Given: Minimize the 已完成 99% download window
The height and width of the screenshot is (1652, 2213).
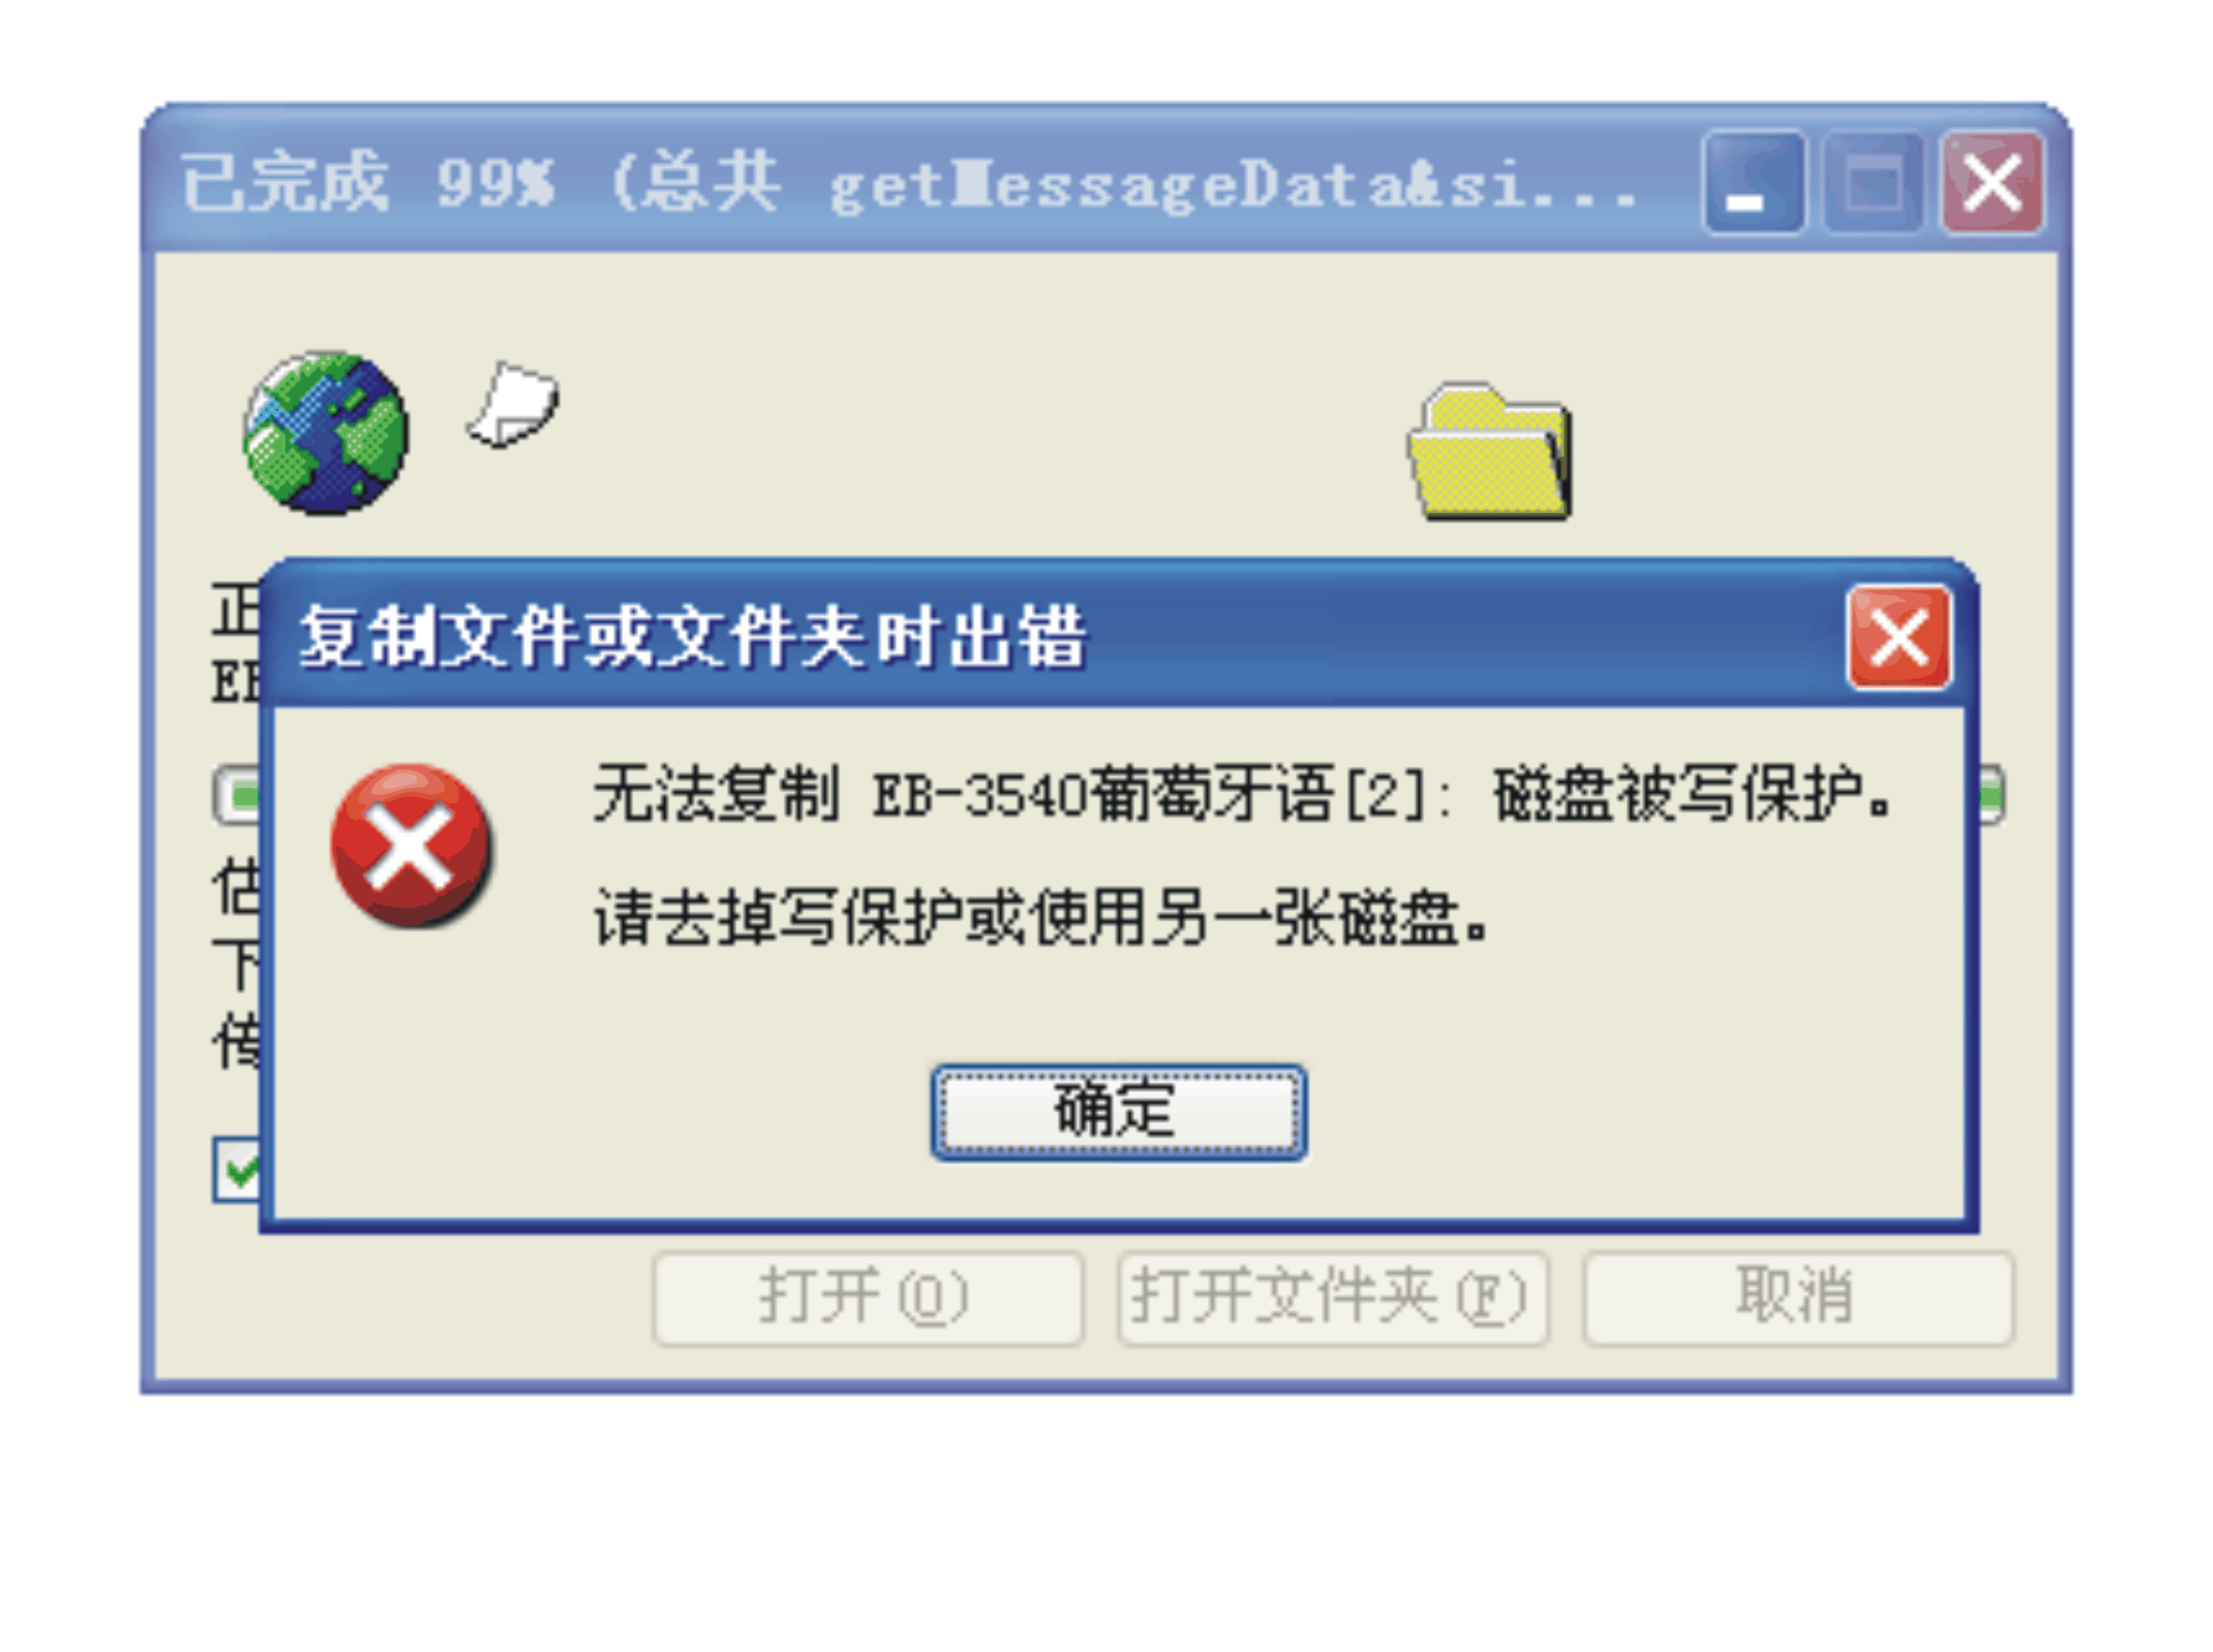Looking at the screenshot, I should 1754,183.
